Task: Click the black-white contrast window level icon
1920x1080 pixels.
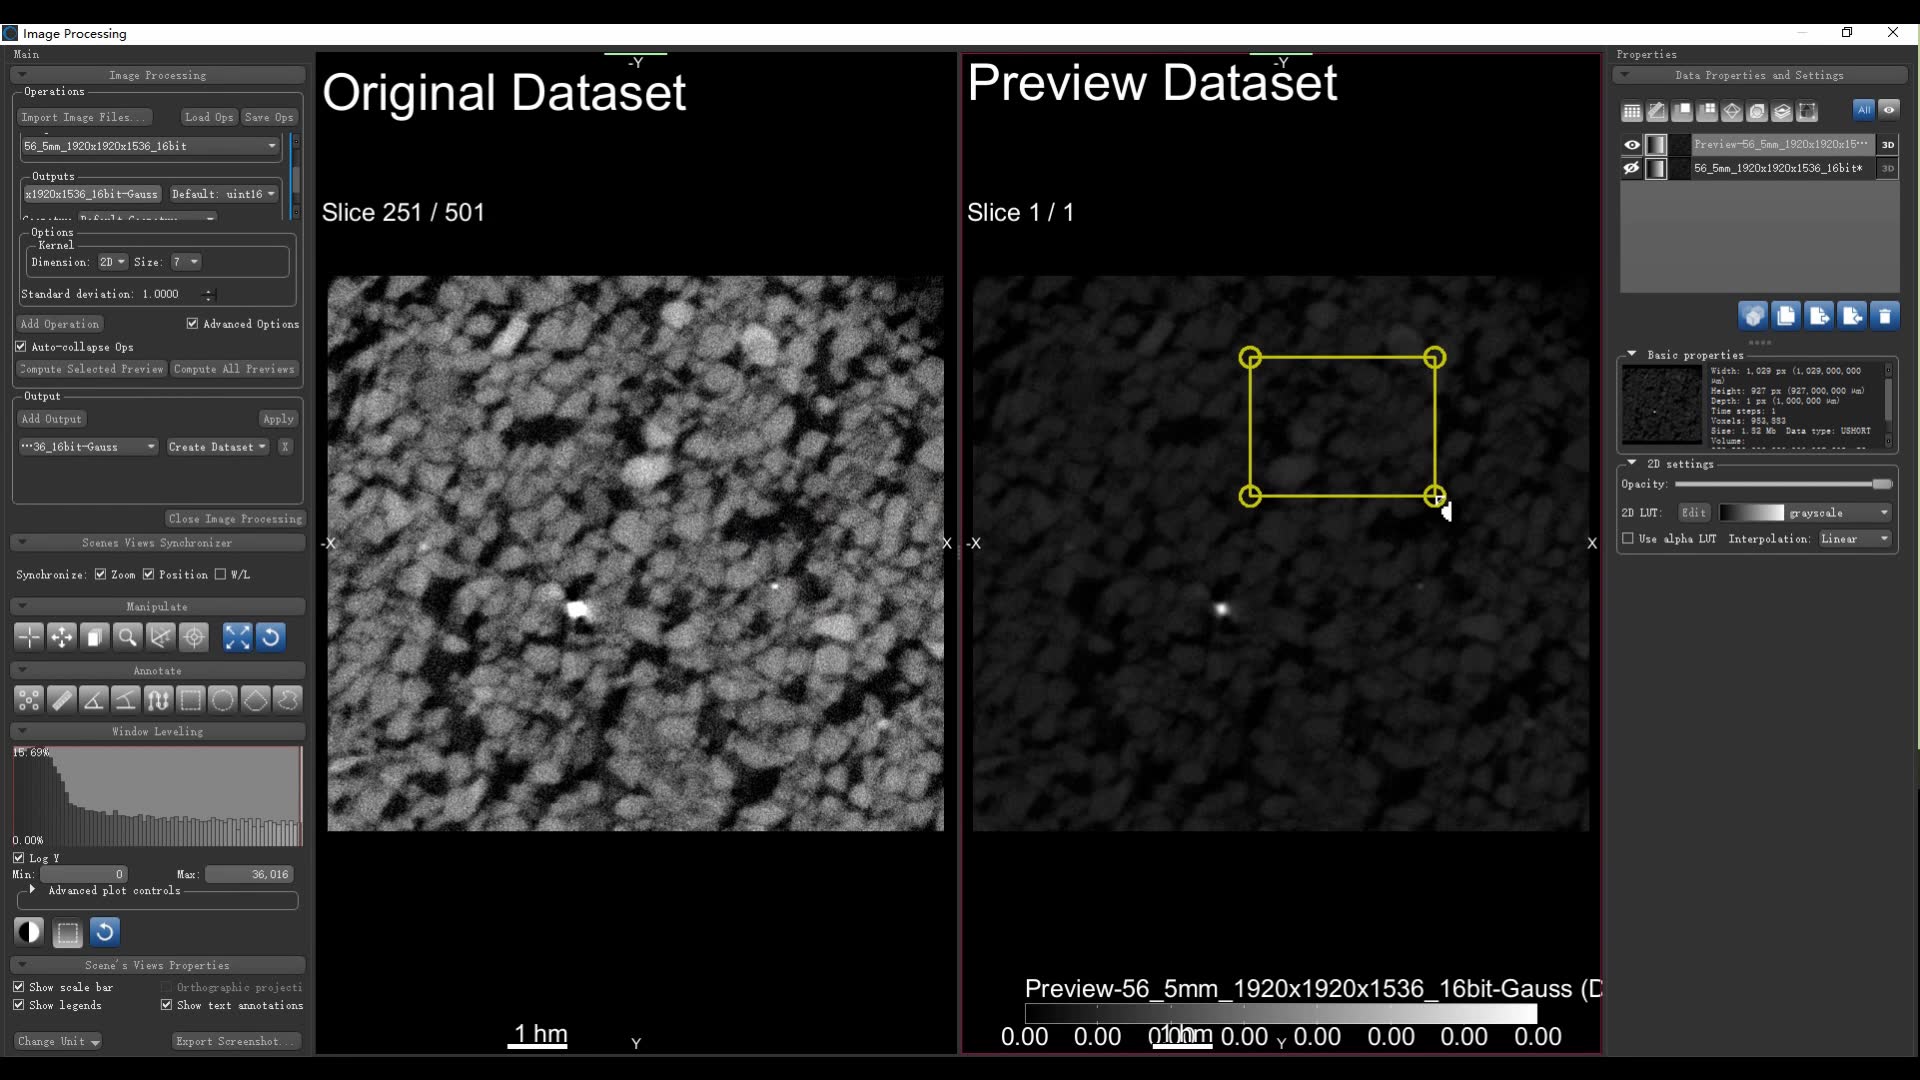Action: click(x=29, y=932)
